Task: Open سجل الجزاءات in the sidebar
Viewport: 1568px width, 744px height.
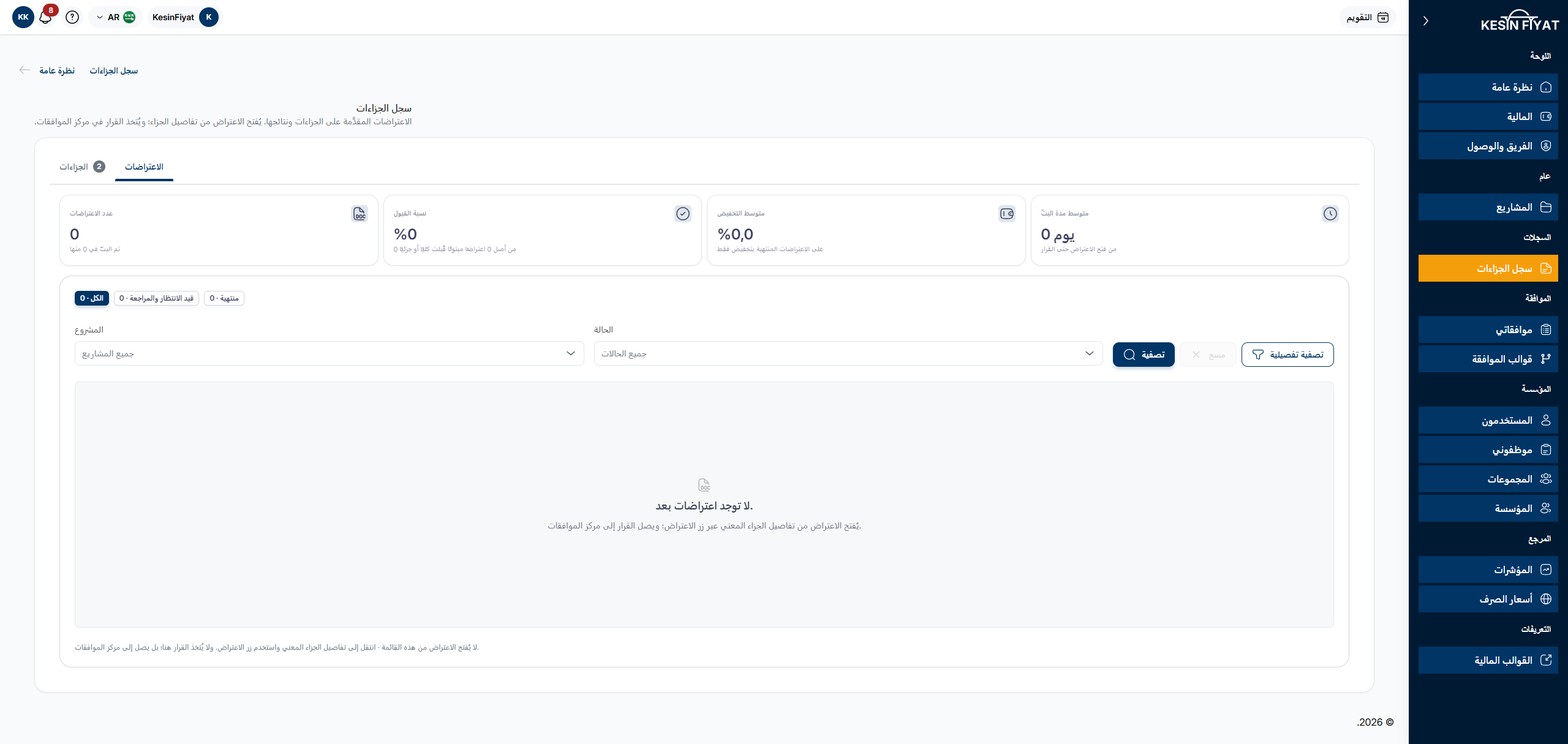Action: click(x=1488, y=268)
